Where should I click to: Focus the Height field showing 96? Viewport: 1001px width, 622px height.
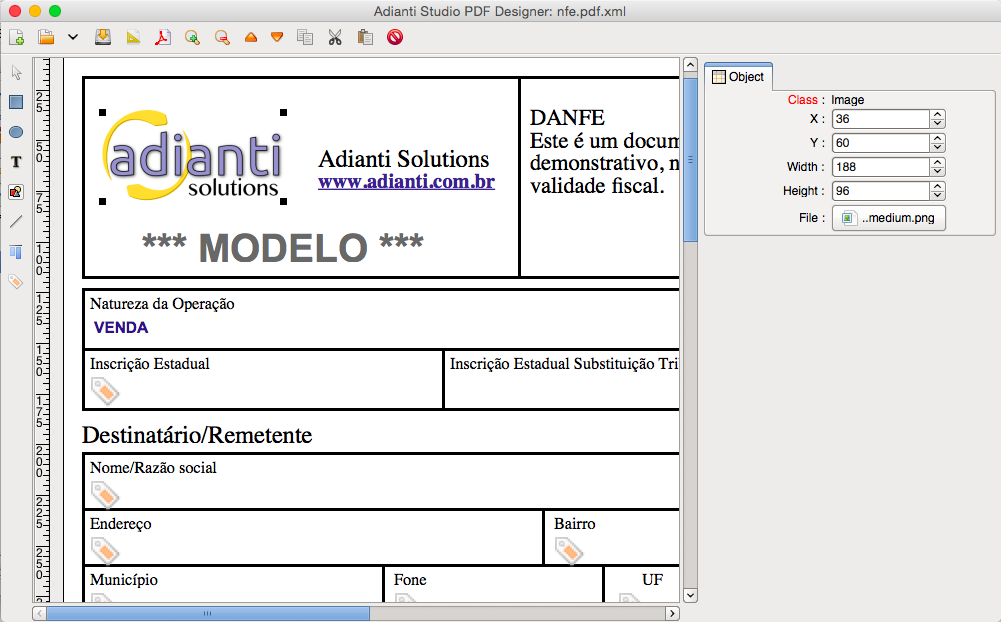tap(880, 191)
